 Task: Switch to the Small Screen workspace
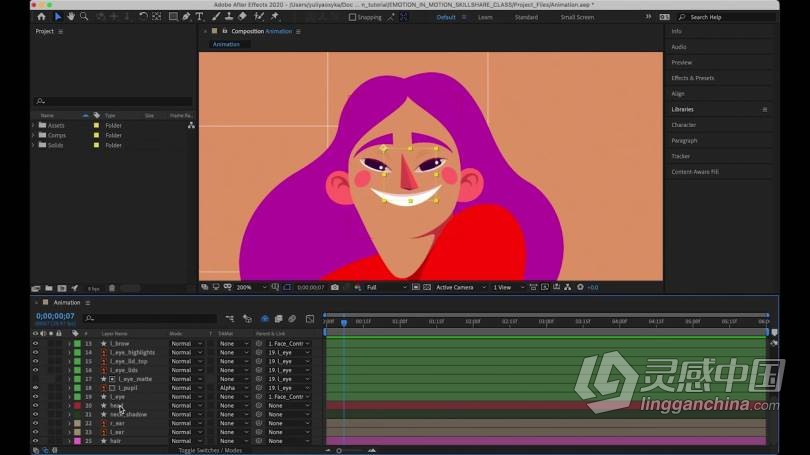(577, 17)
